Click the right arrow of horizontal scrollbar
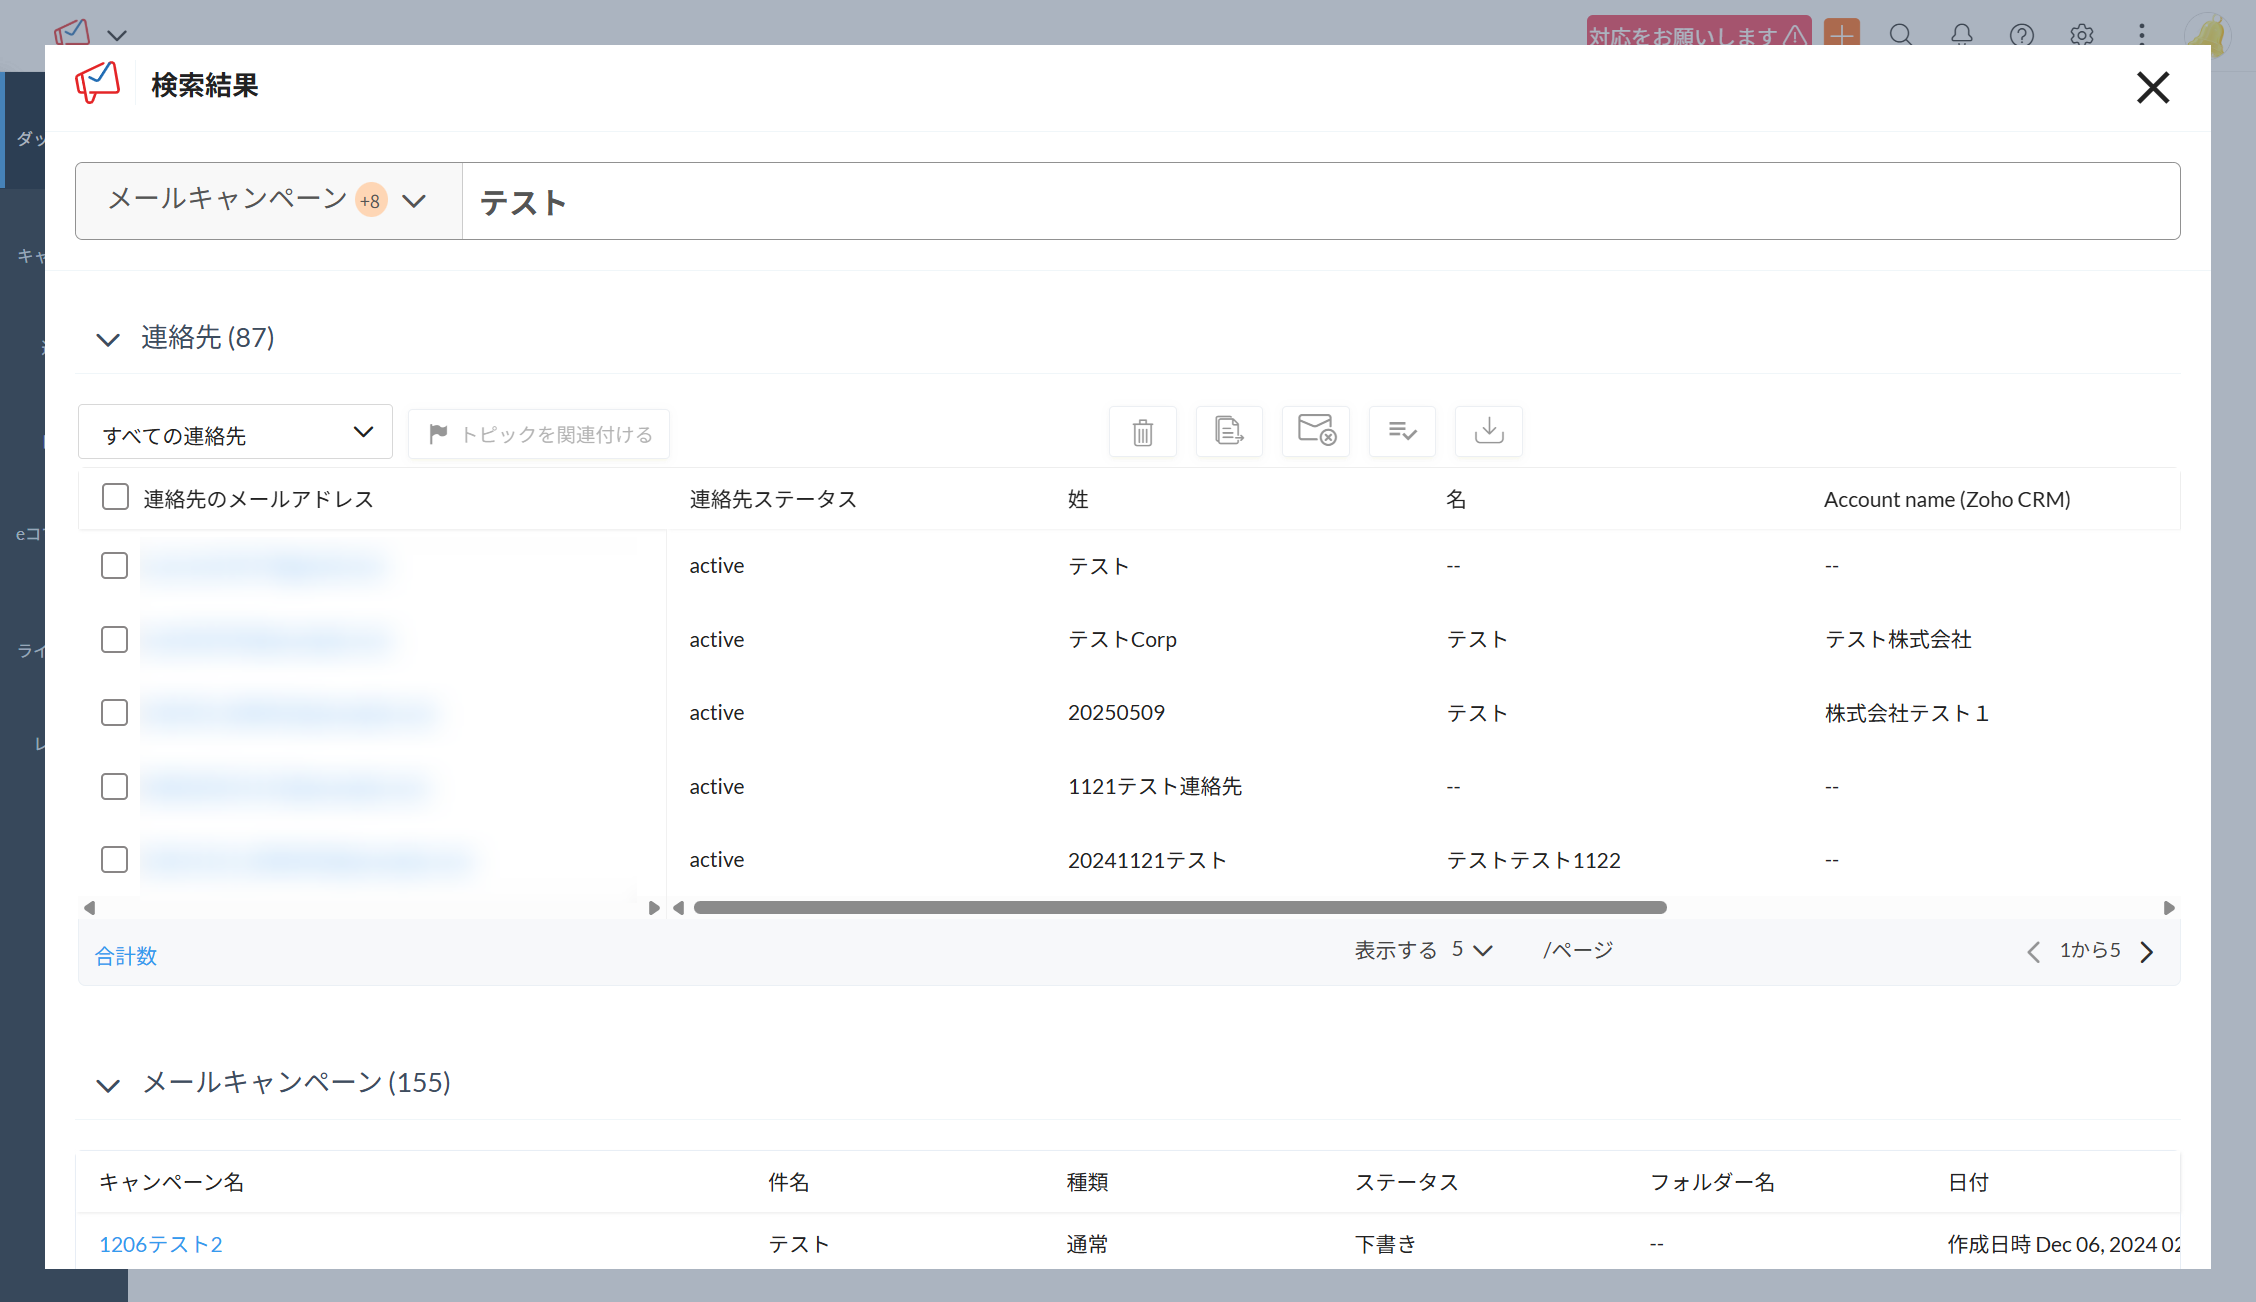 tap(2169, 908)
